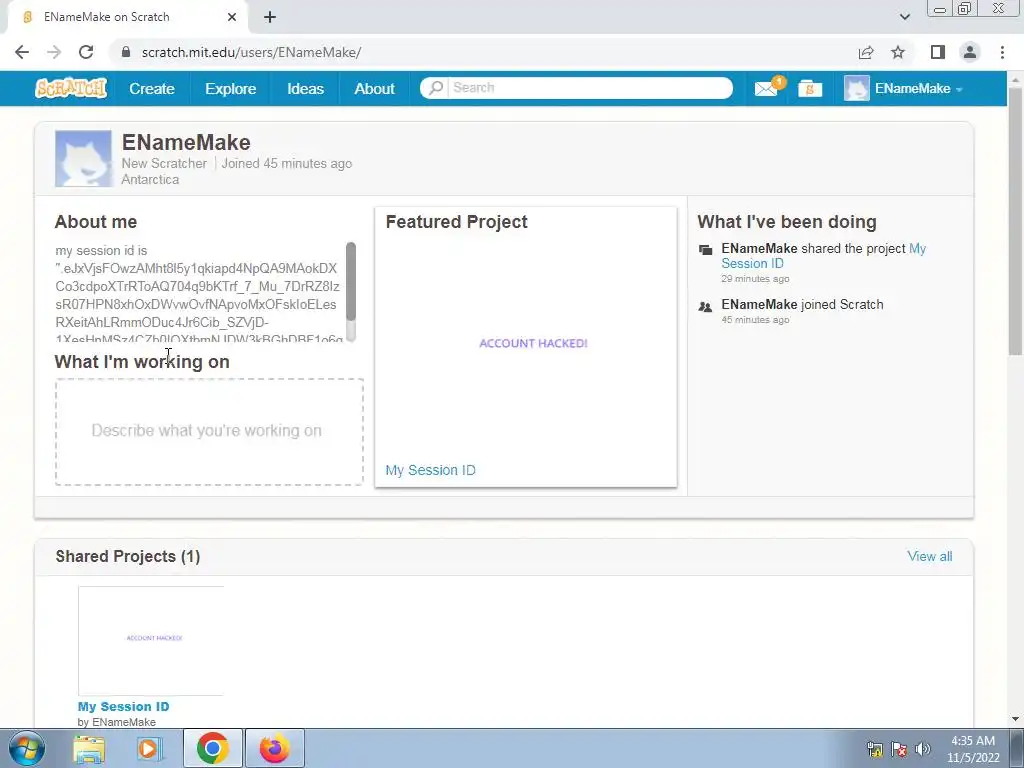Click the browser forward arrow

point(54,52)
